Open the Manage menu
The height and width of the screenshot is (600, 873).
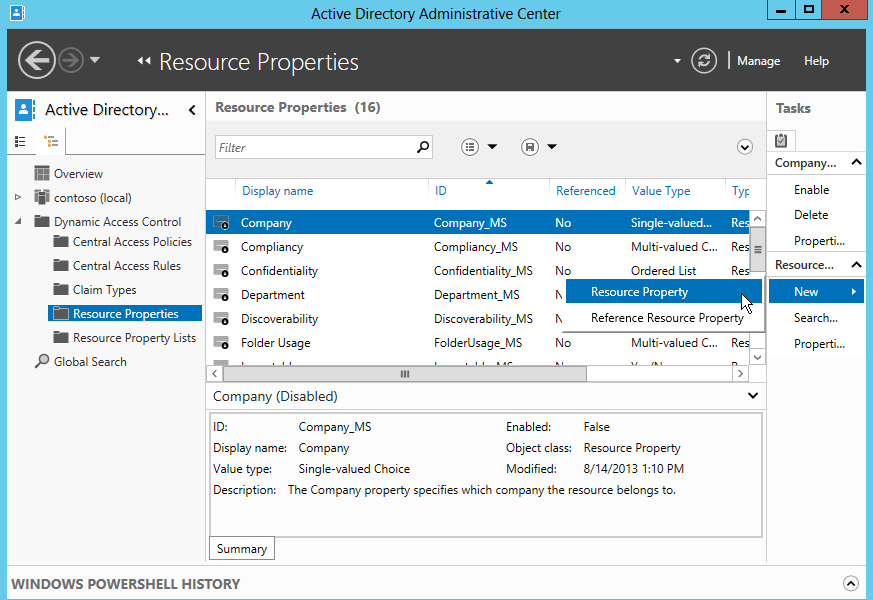click(x=758, y=61)
